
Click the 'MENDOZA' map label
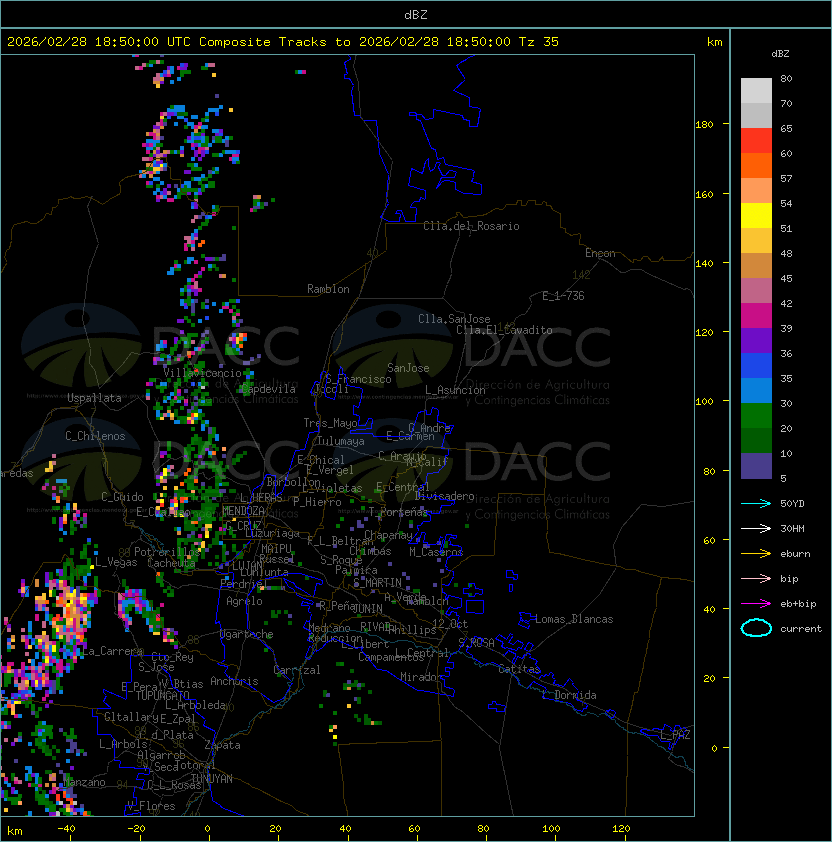click(243, 511)
